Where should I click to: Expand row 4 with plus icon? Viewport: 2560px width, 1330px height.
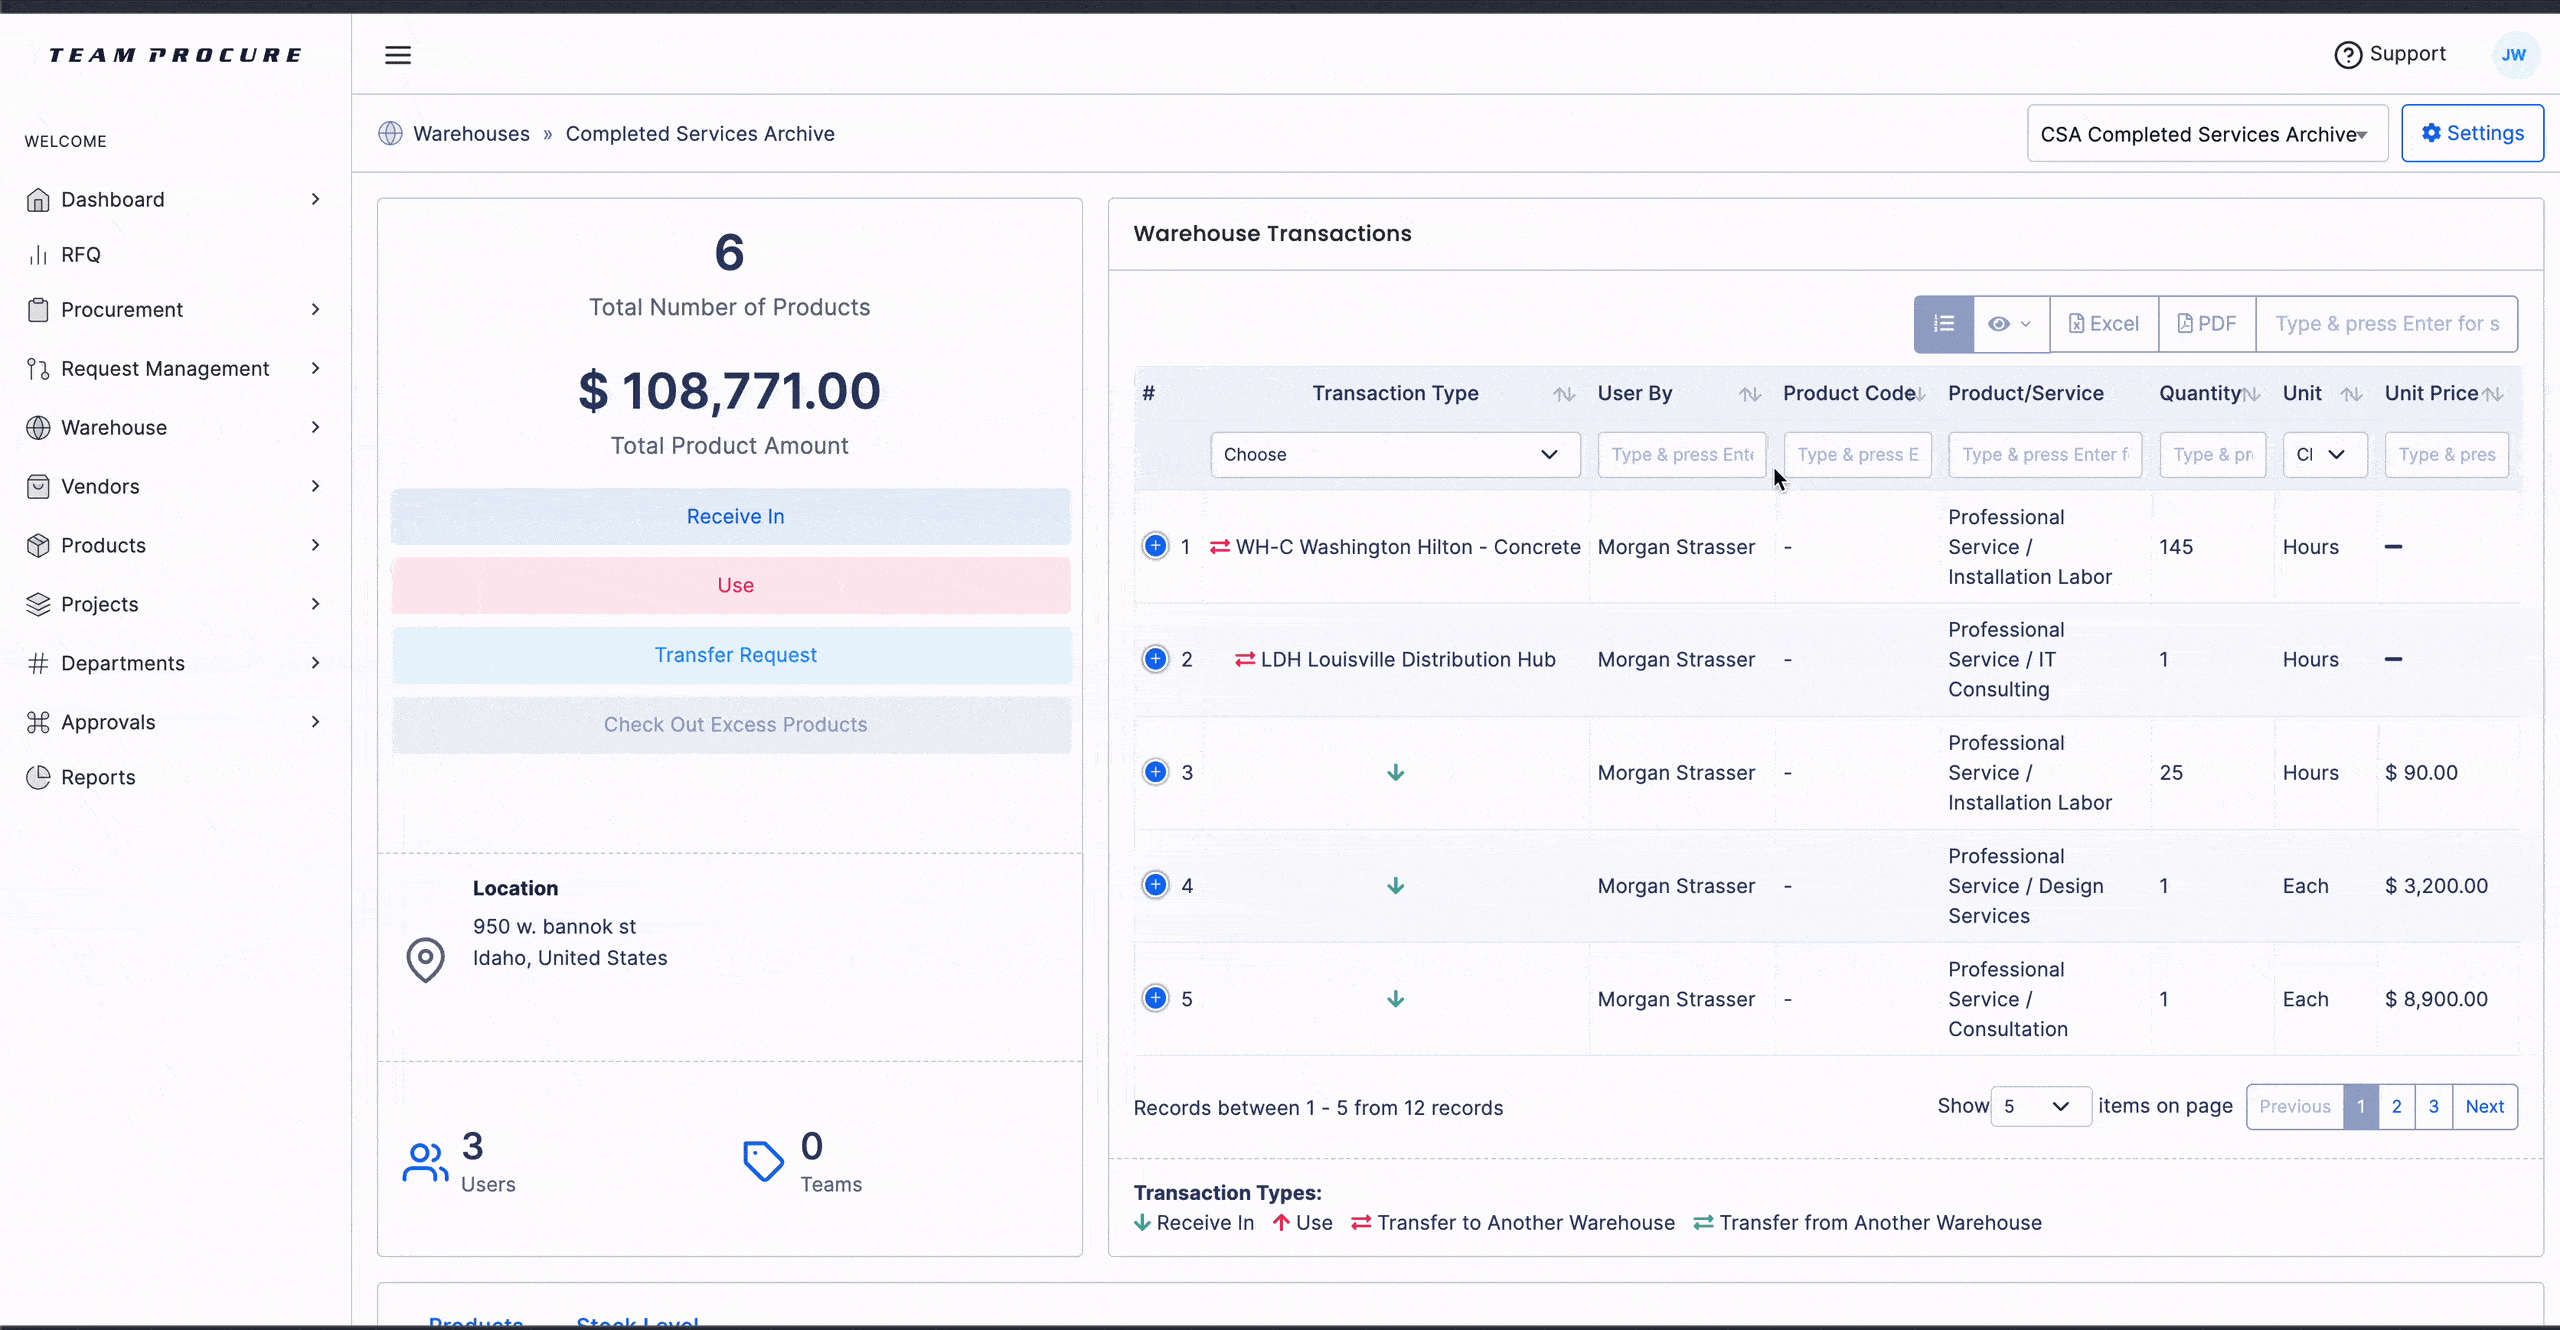point(1155,885)
